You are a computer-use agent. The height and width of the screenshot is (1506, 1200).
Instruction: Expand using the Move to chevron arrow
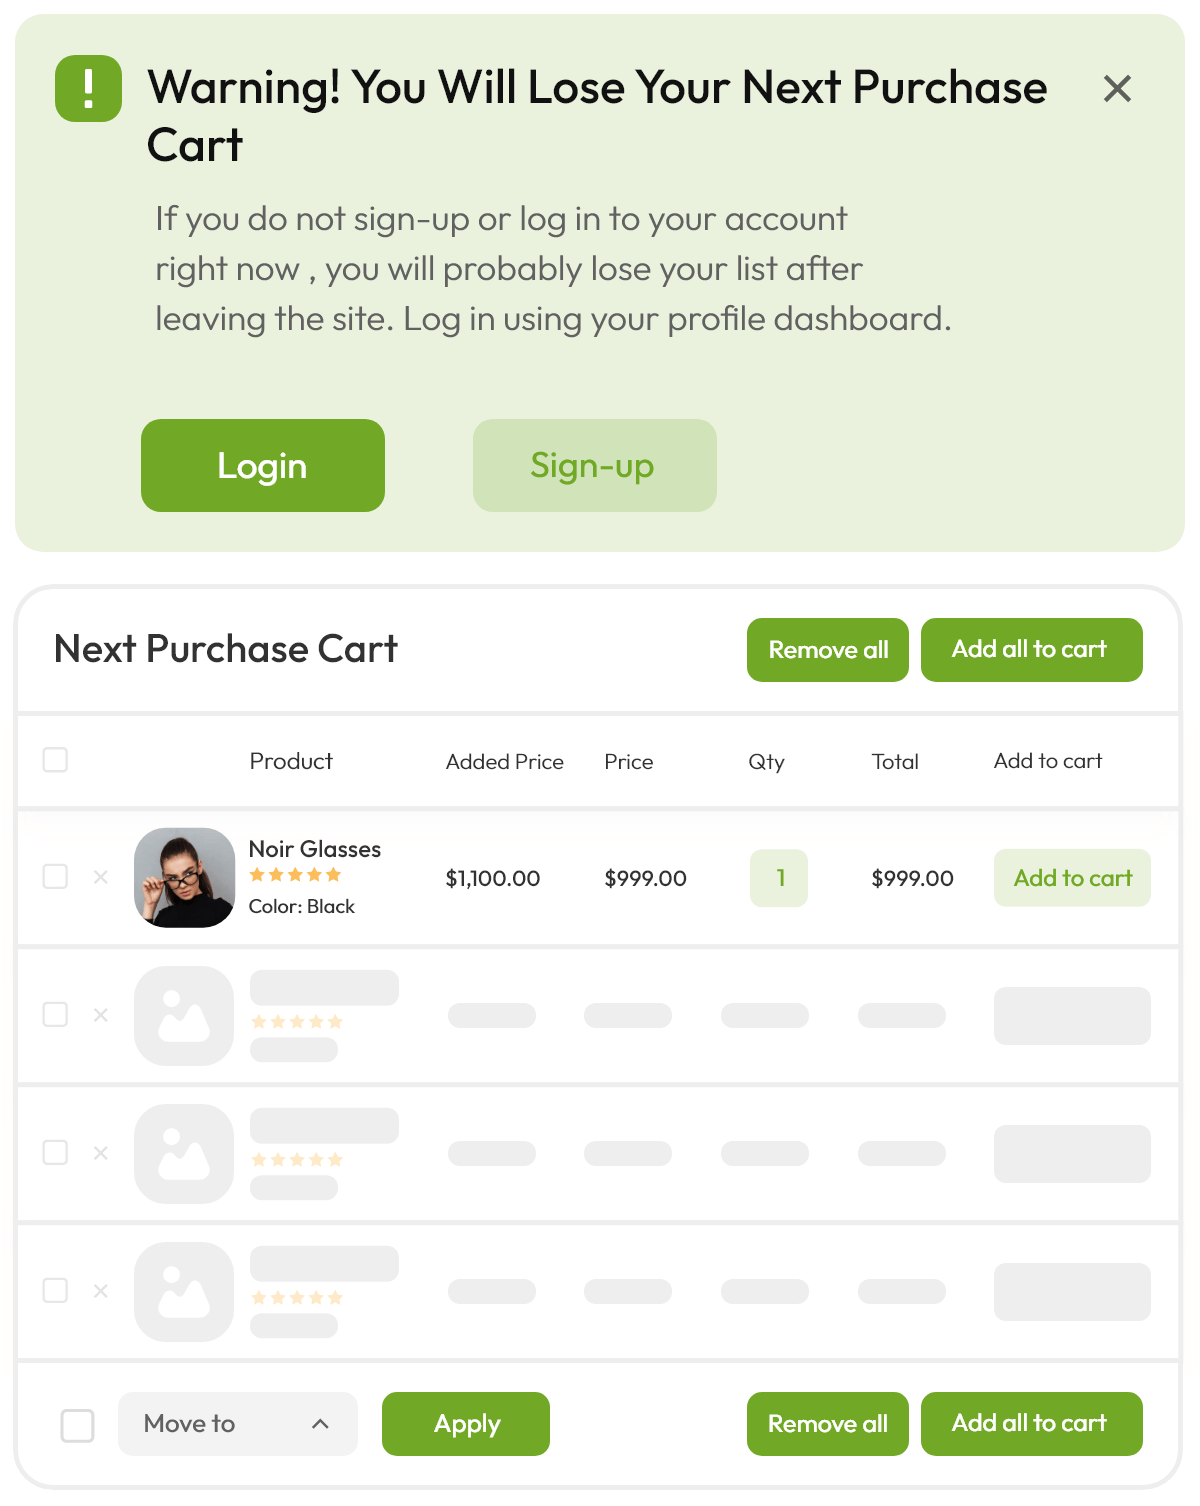tap(320, 1424)
